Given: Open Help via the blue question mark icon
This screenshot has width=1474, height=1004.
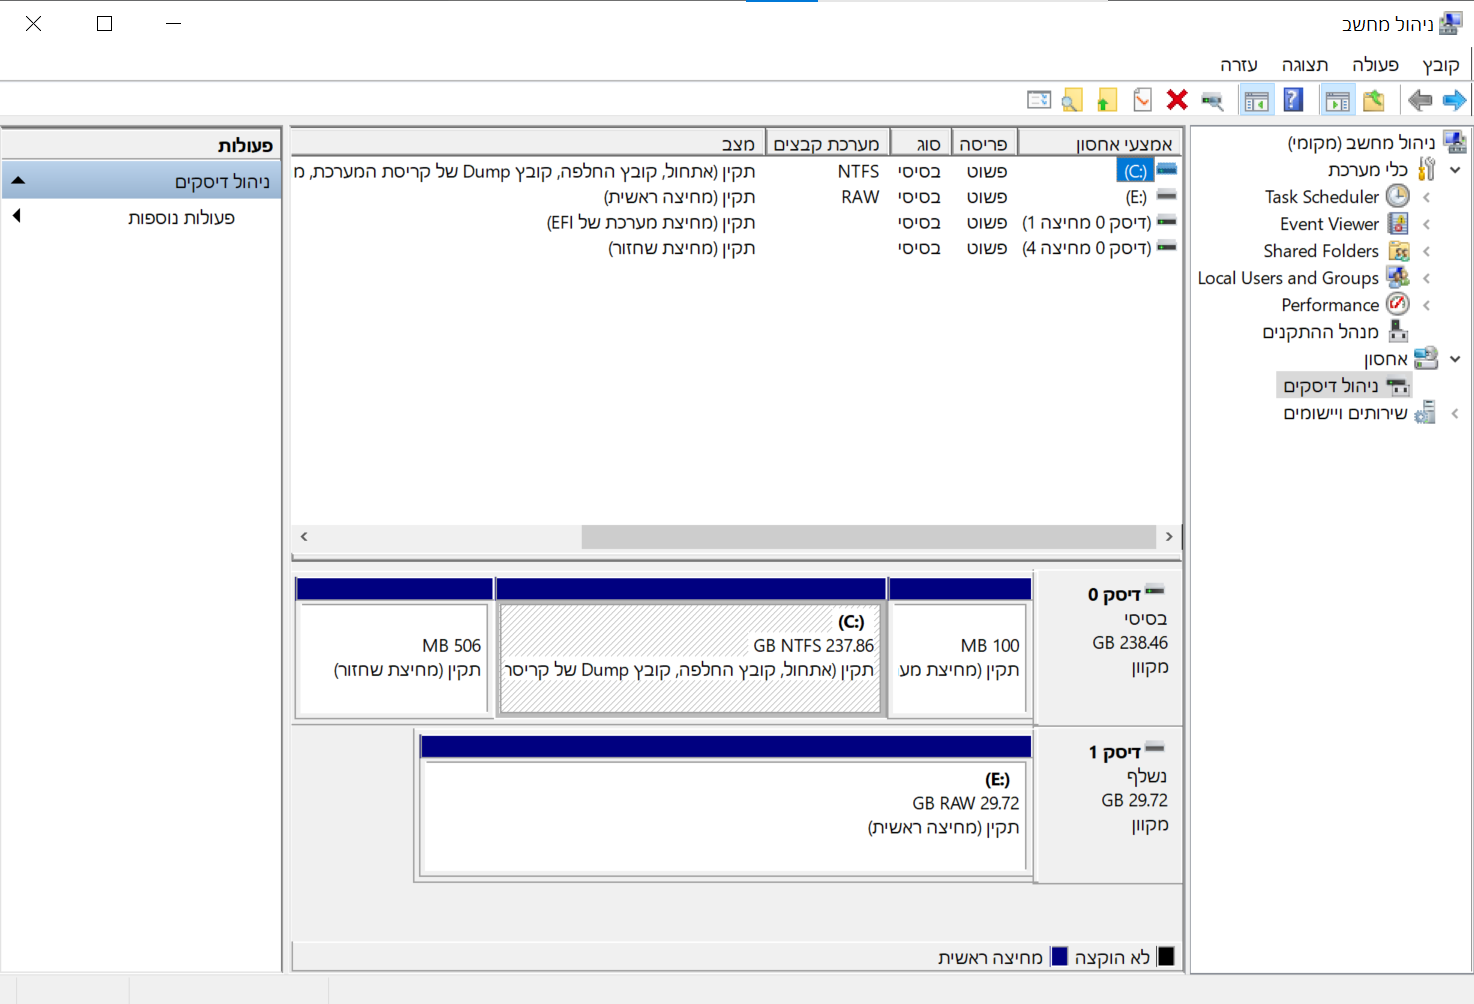Looking at the screenshot, I should [1293, 100].
